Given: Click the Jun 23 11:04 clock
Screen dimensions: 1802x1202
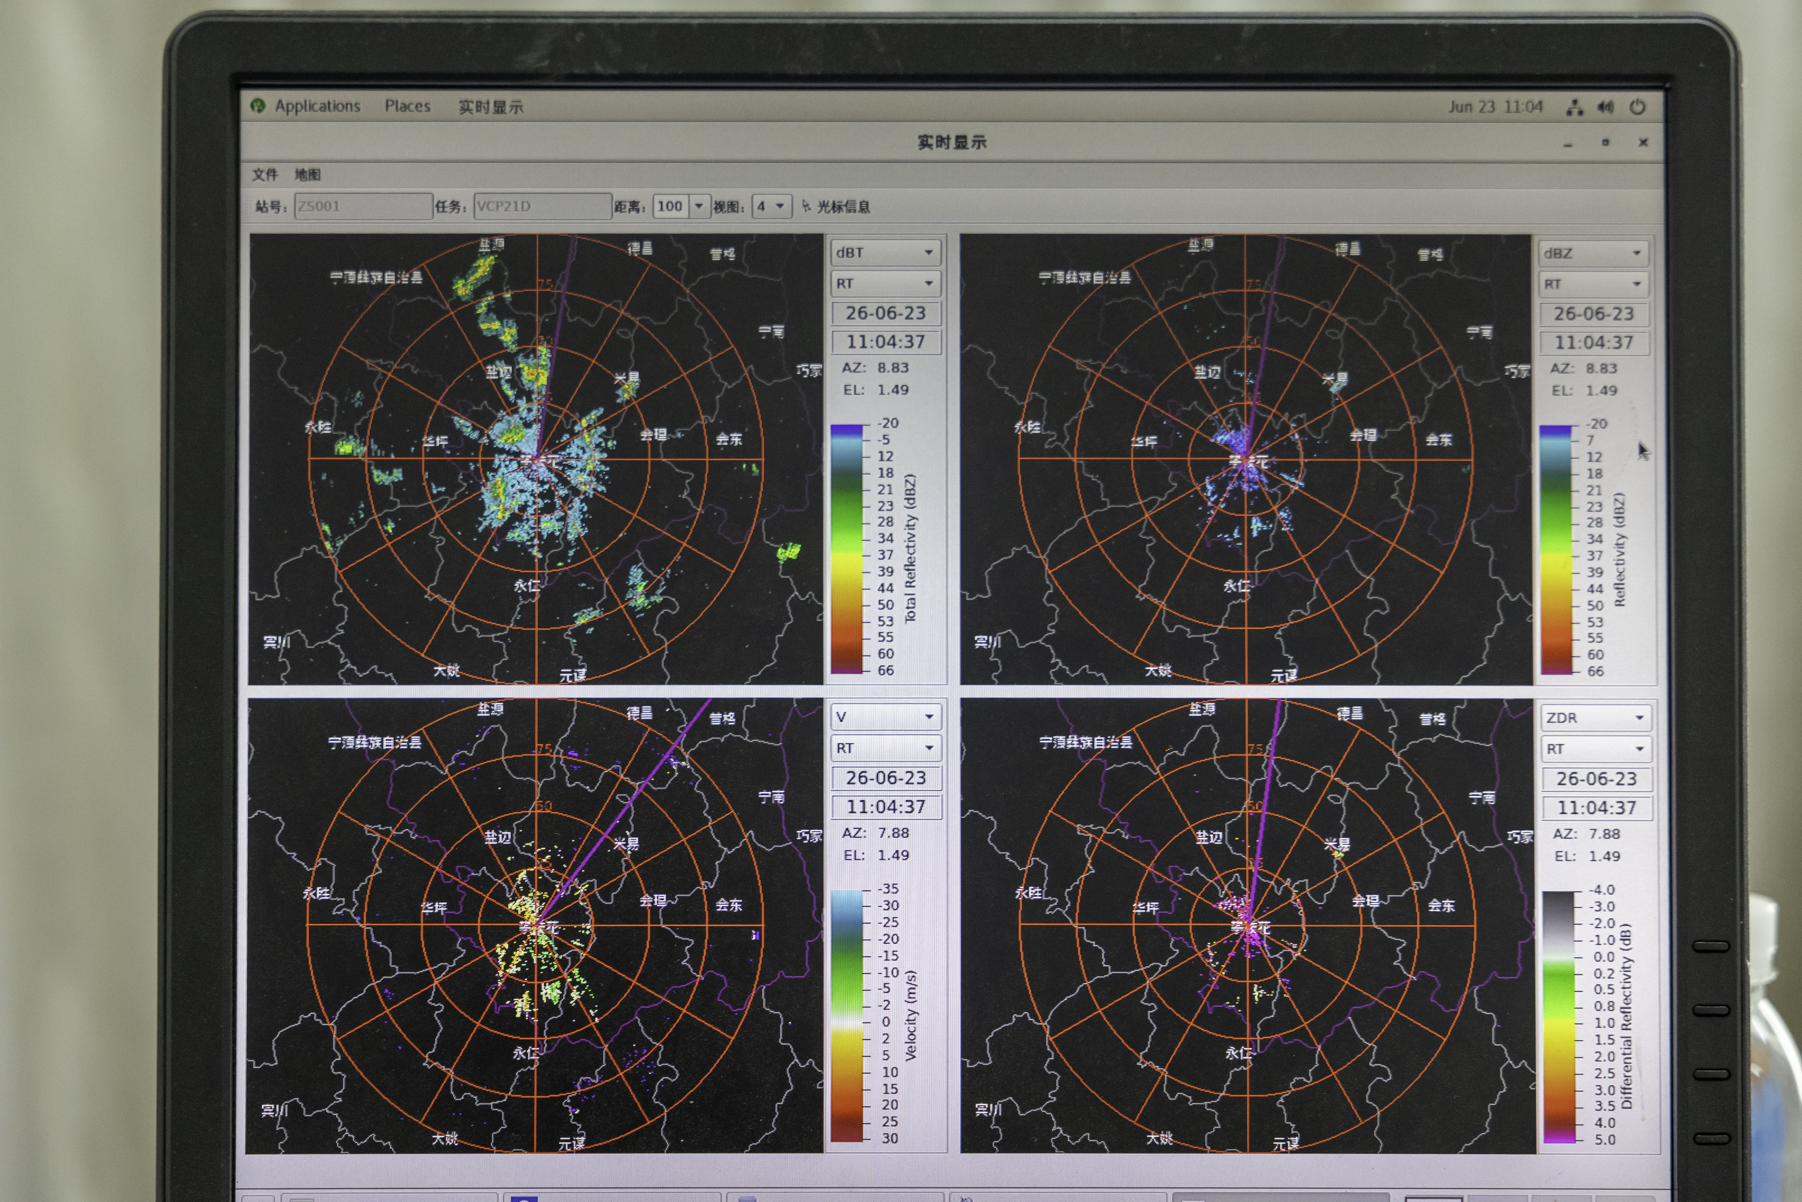Looking at the screenshot, I should click(1495, 107).
